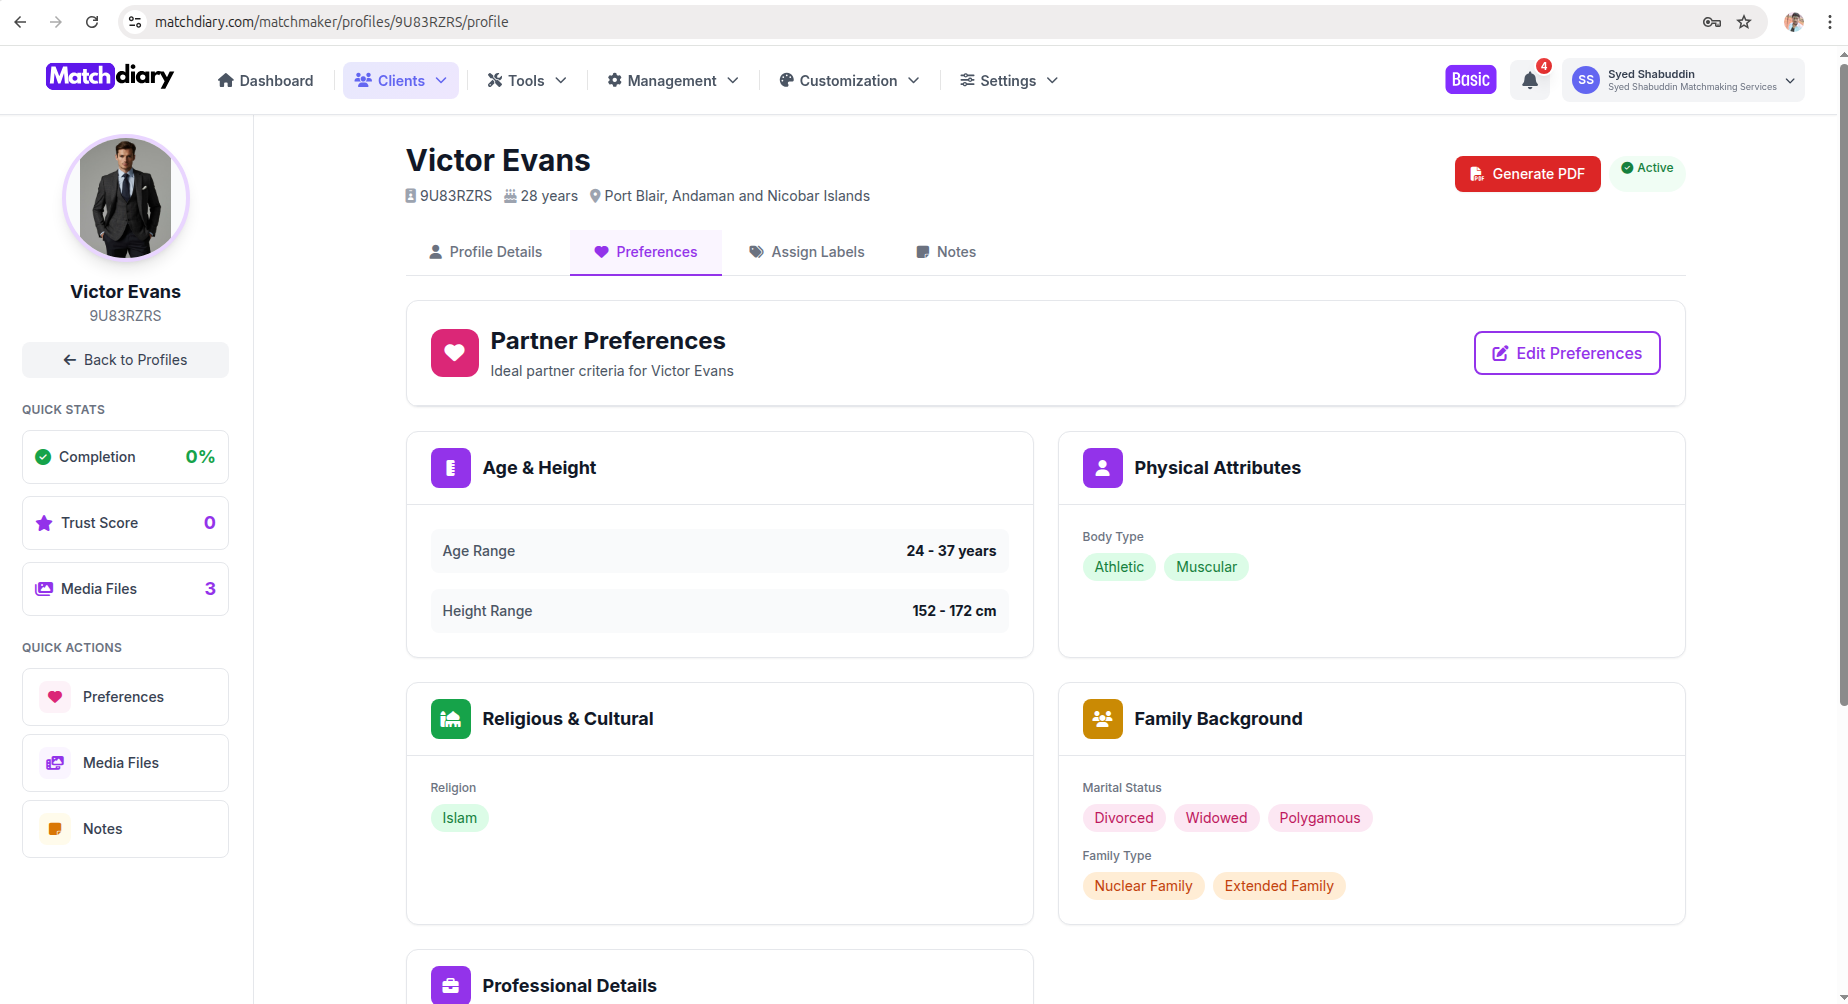This screenshot has width=1848, height=1004.
Task: Click the green Religious & Cultural icon
Action: 450,719
